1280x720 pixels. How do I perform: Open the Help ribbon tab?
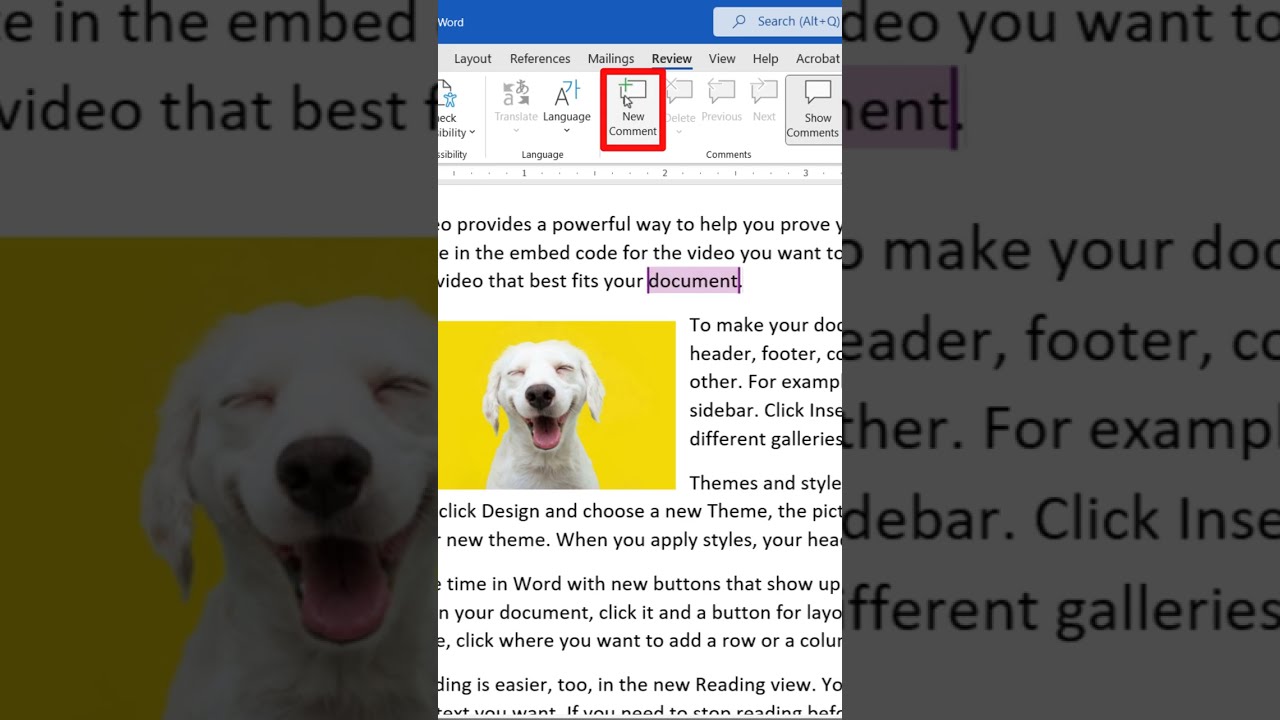point(766,59)
